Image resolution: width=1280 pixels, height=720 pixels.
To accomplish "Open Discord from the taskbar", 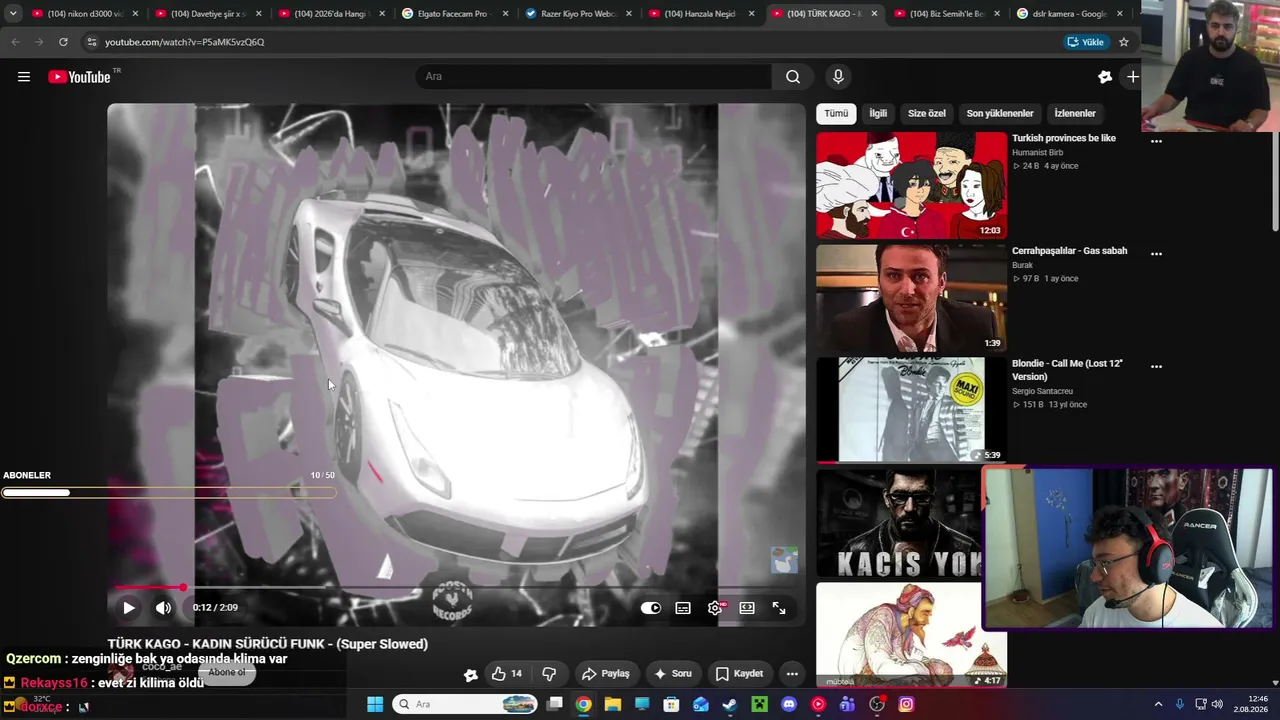I will tap(789, 704).
